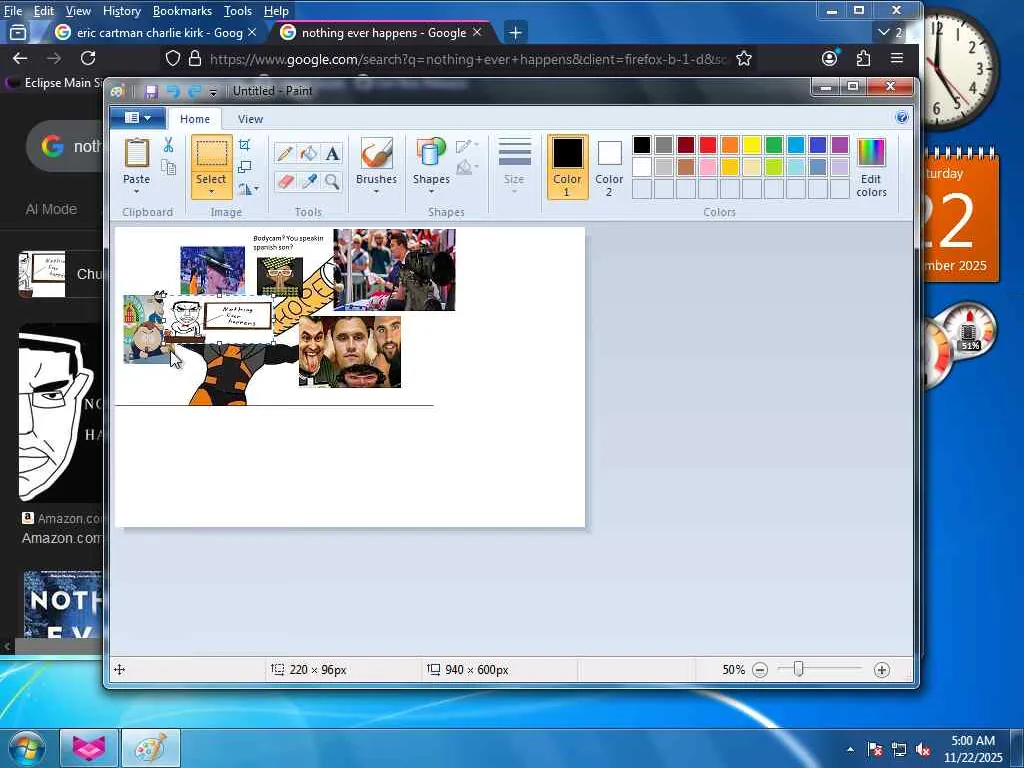Screen dimensions: 1024x768
Task: Open the Firefox History menu
Action: [121, 11]
